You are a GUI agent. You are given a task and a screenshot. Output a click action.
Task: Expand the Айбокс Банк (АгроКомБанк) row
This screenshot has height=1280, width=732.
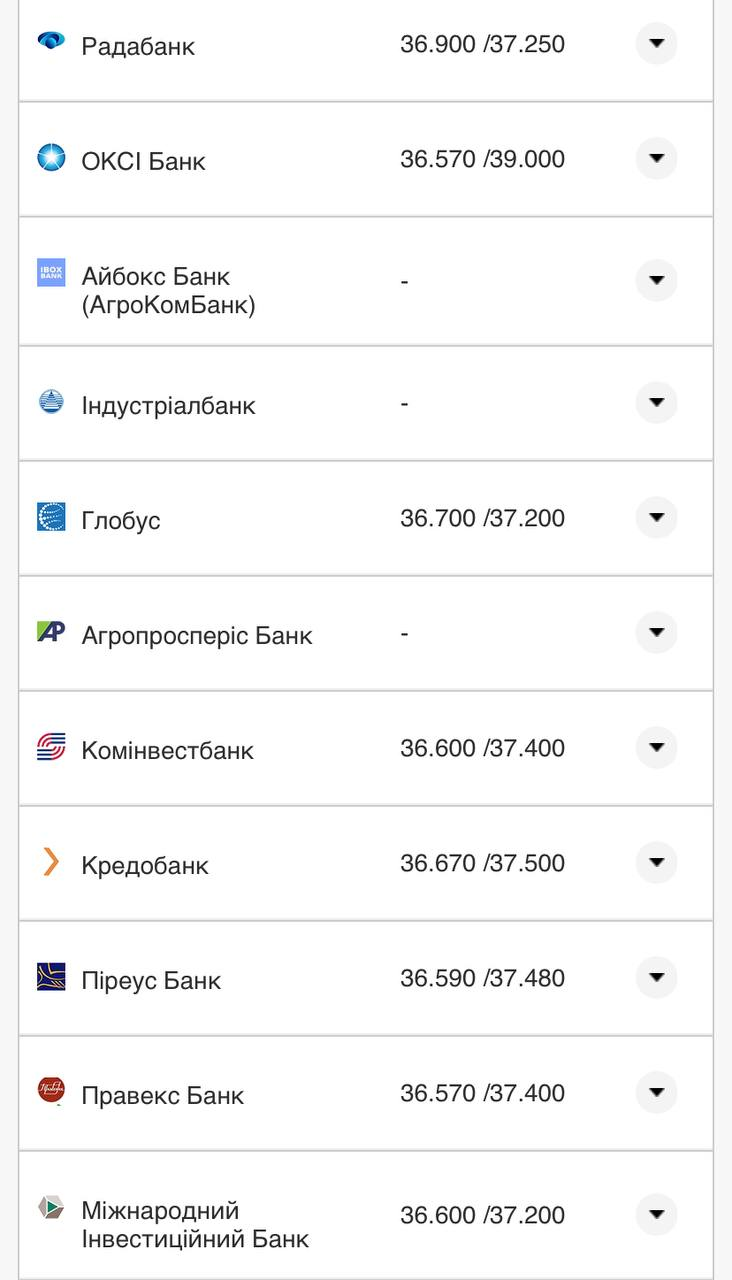(x=656, y=280)
